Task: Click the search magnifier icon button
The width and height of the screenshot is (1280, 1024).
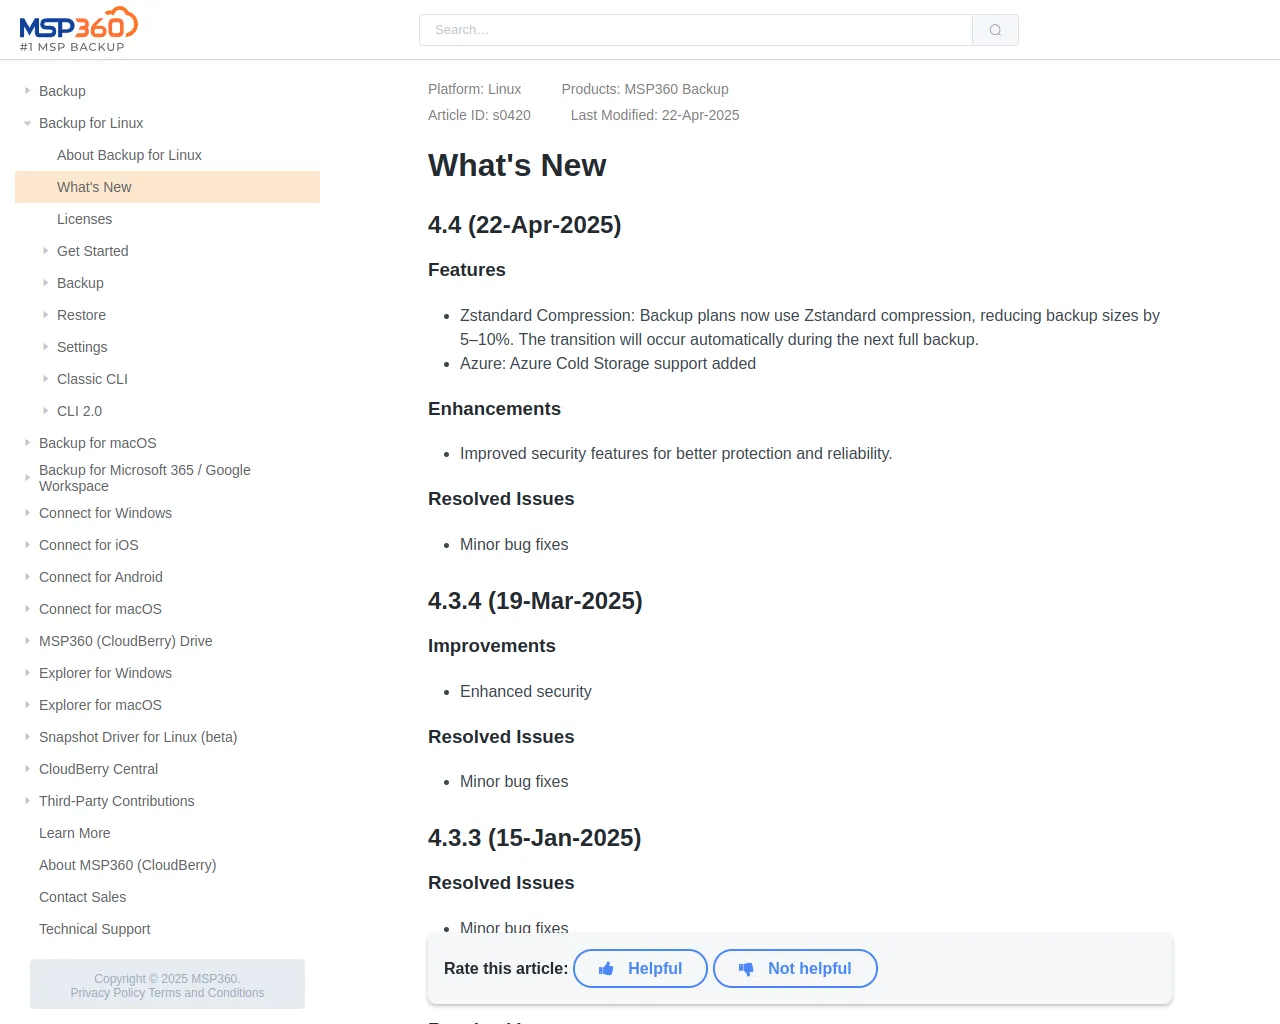Action: pyautogui.click(x=995, y=30)
